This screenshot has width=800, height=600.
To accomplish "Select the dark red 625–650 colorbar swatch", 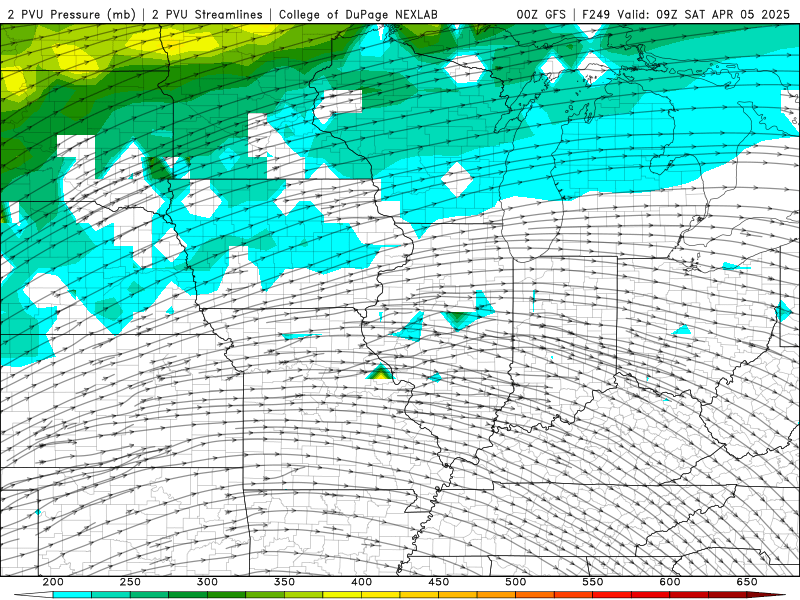I will pyautogui.click(x=727, y=595).
